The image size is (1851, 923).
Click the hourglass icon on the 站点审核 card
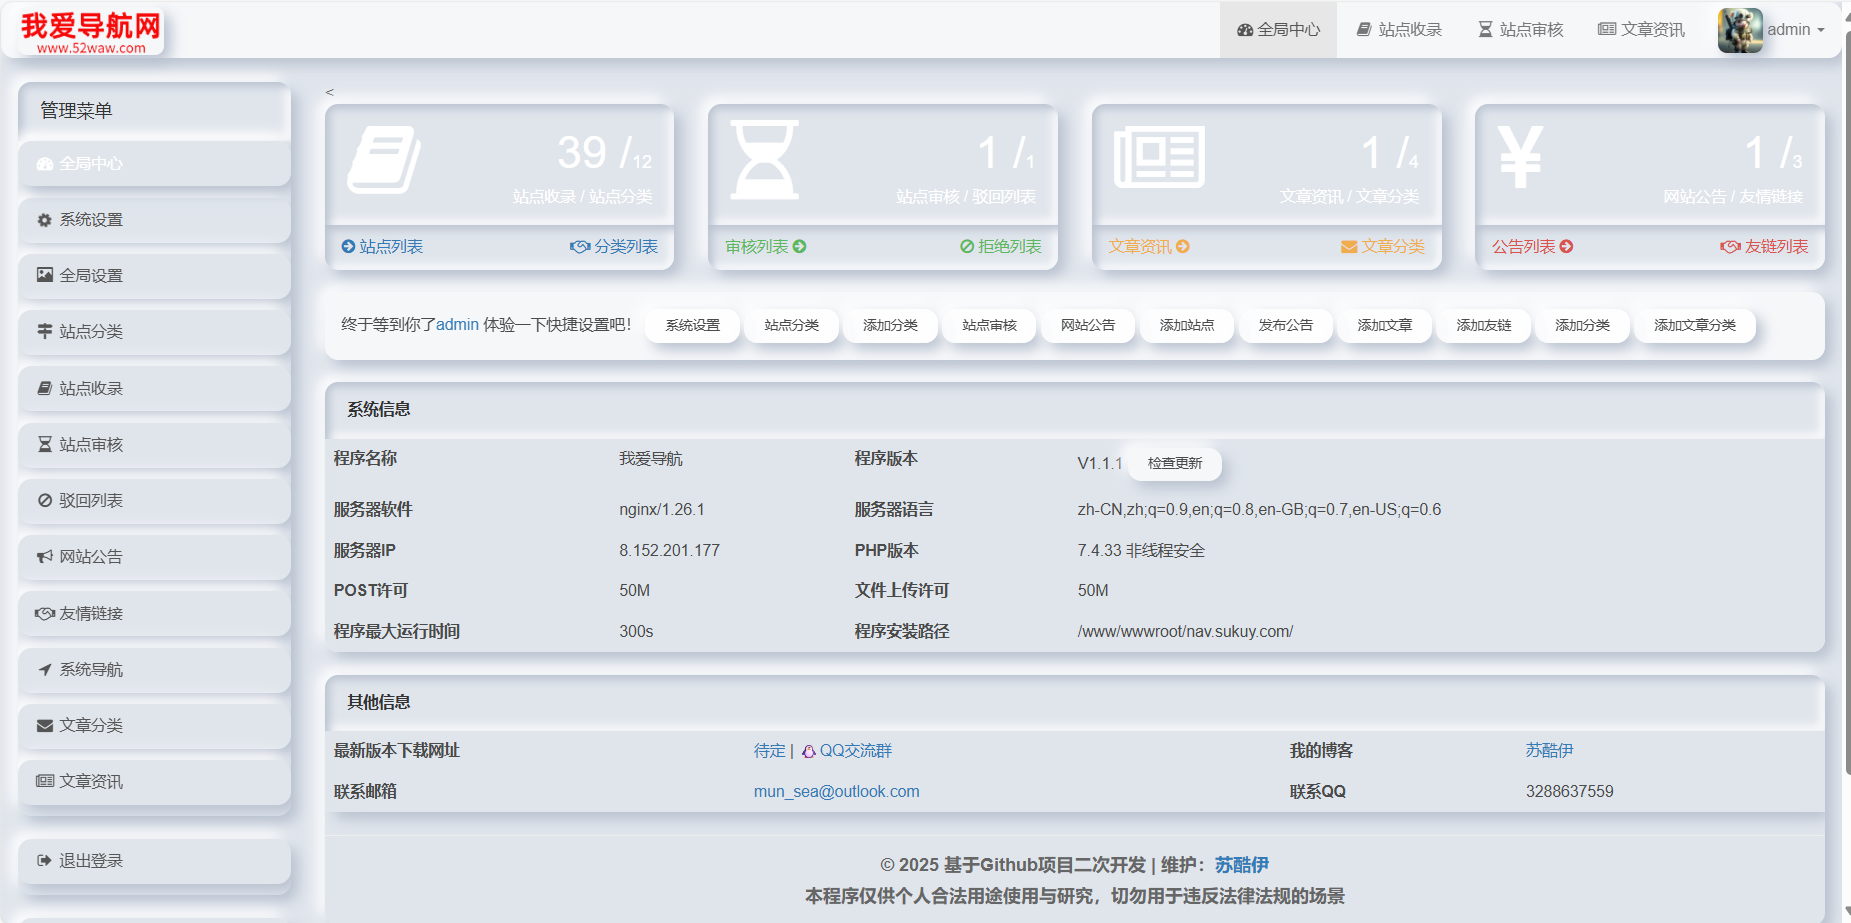pyautogui.click(x=765, y=160)
